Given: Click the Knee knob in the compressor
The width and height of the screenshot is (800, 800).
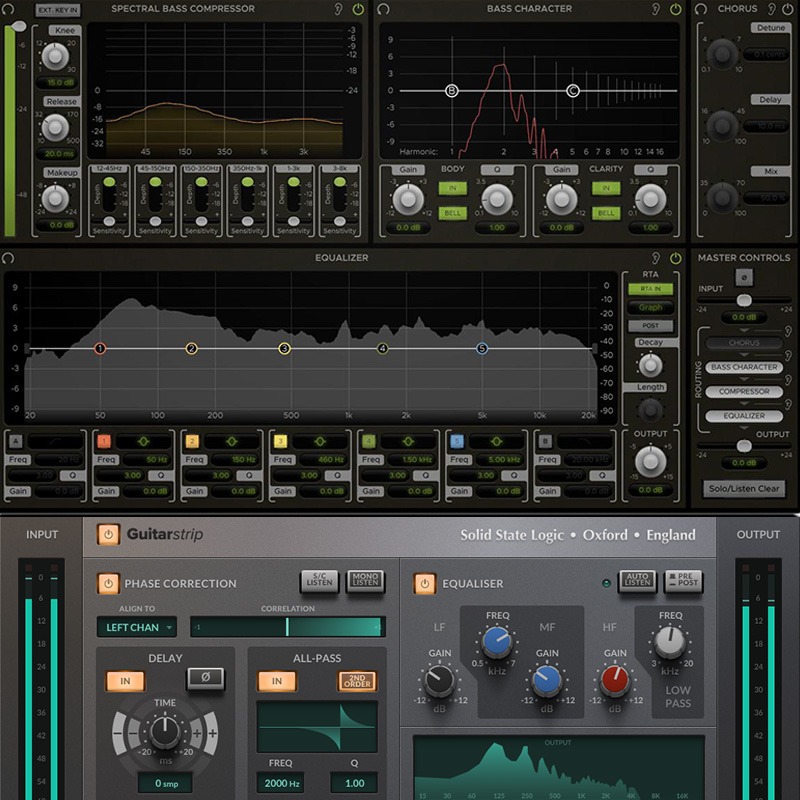Looking at the screenshot, I should pyautogui.click(x=55, y=56).
